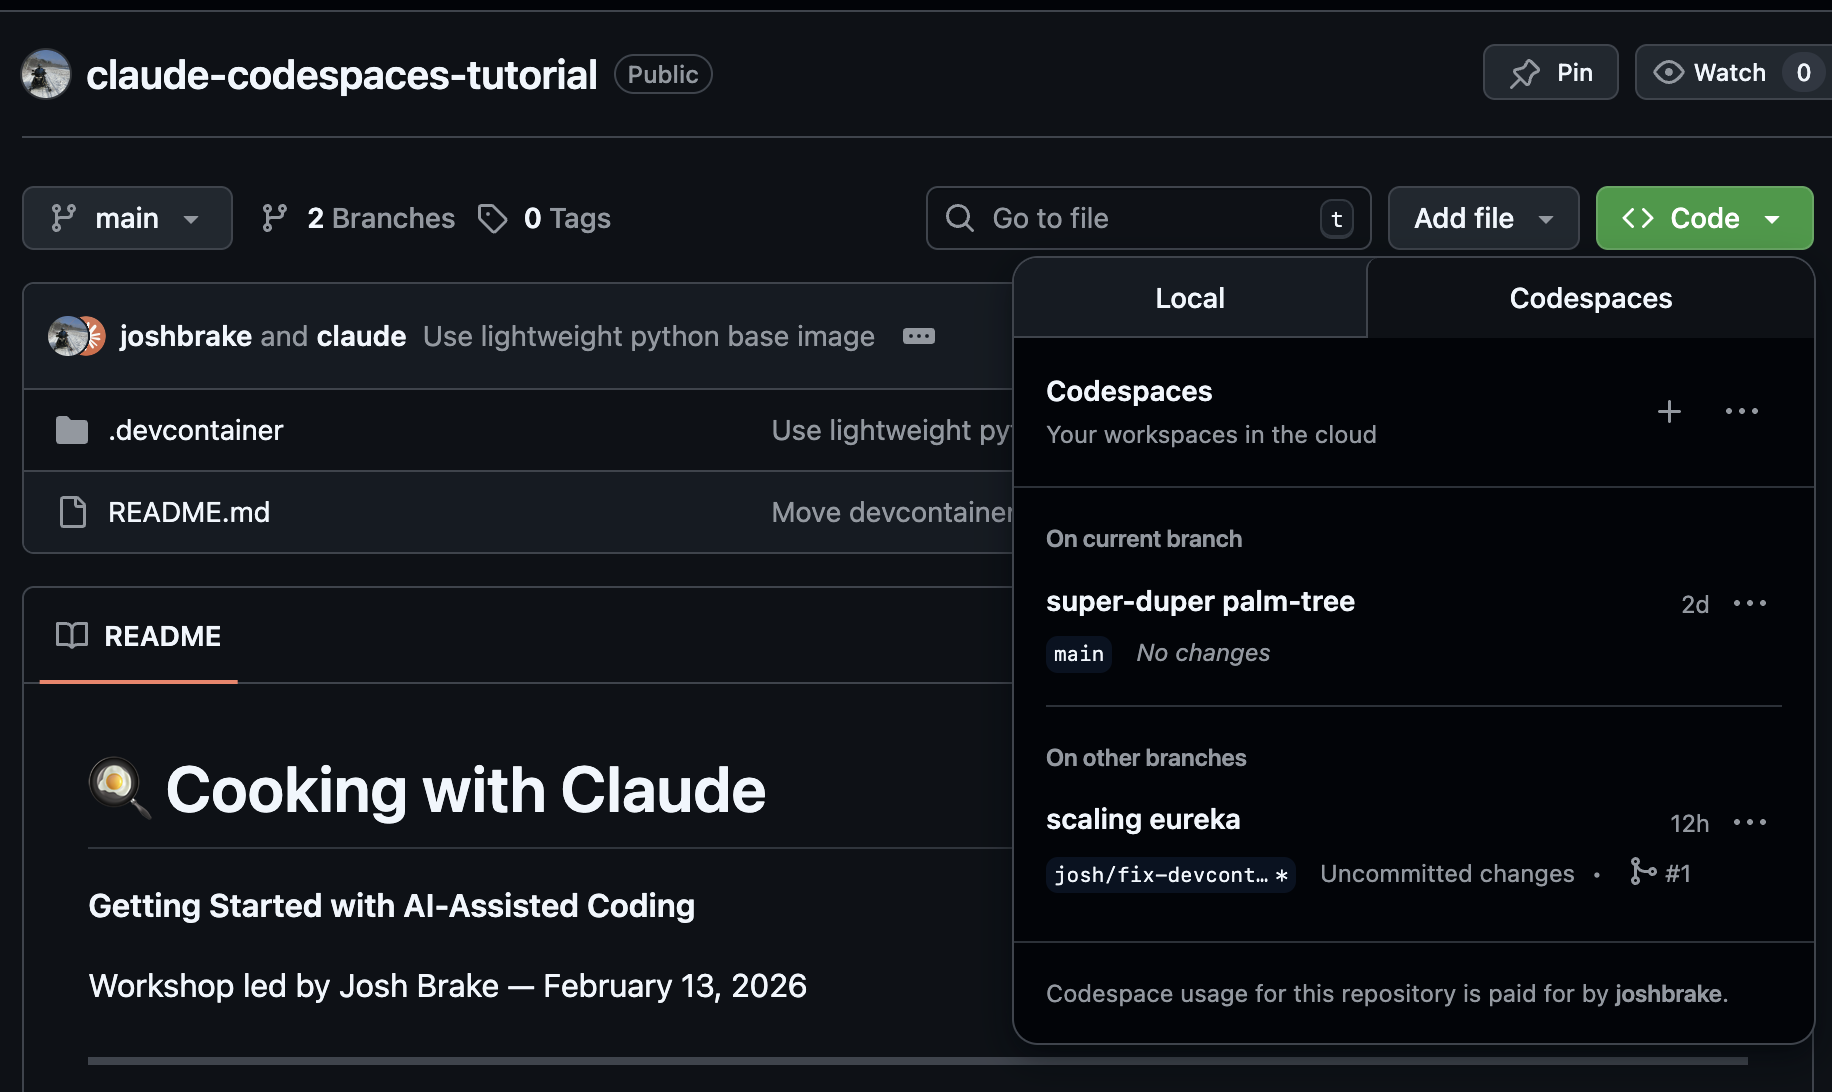Open pull request #1 link
This screenshot has width=1832, height=1092.
(x=1661, y=873)
